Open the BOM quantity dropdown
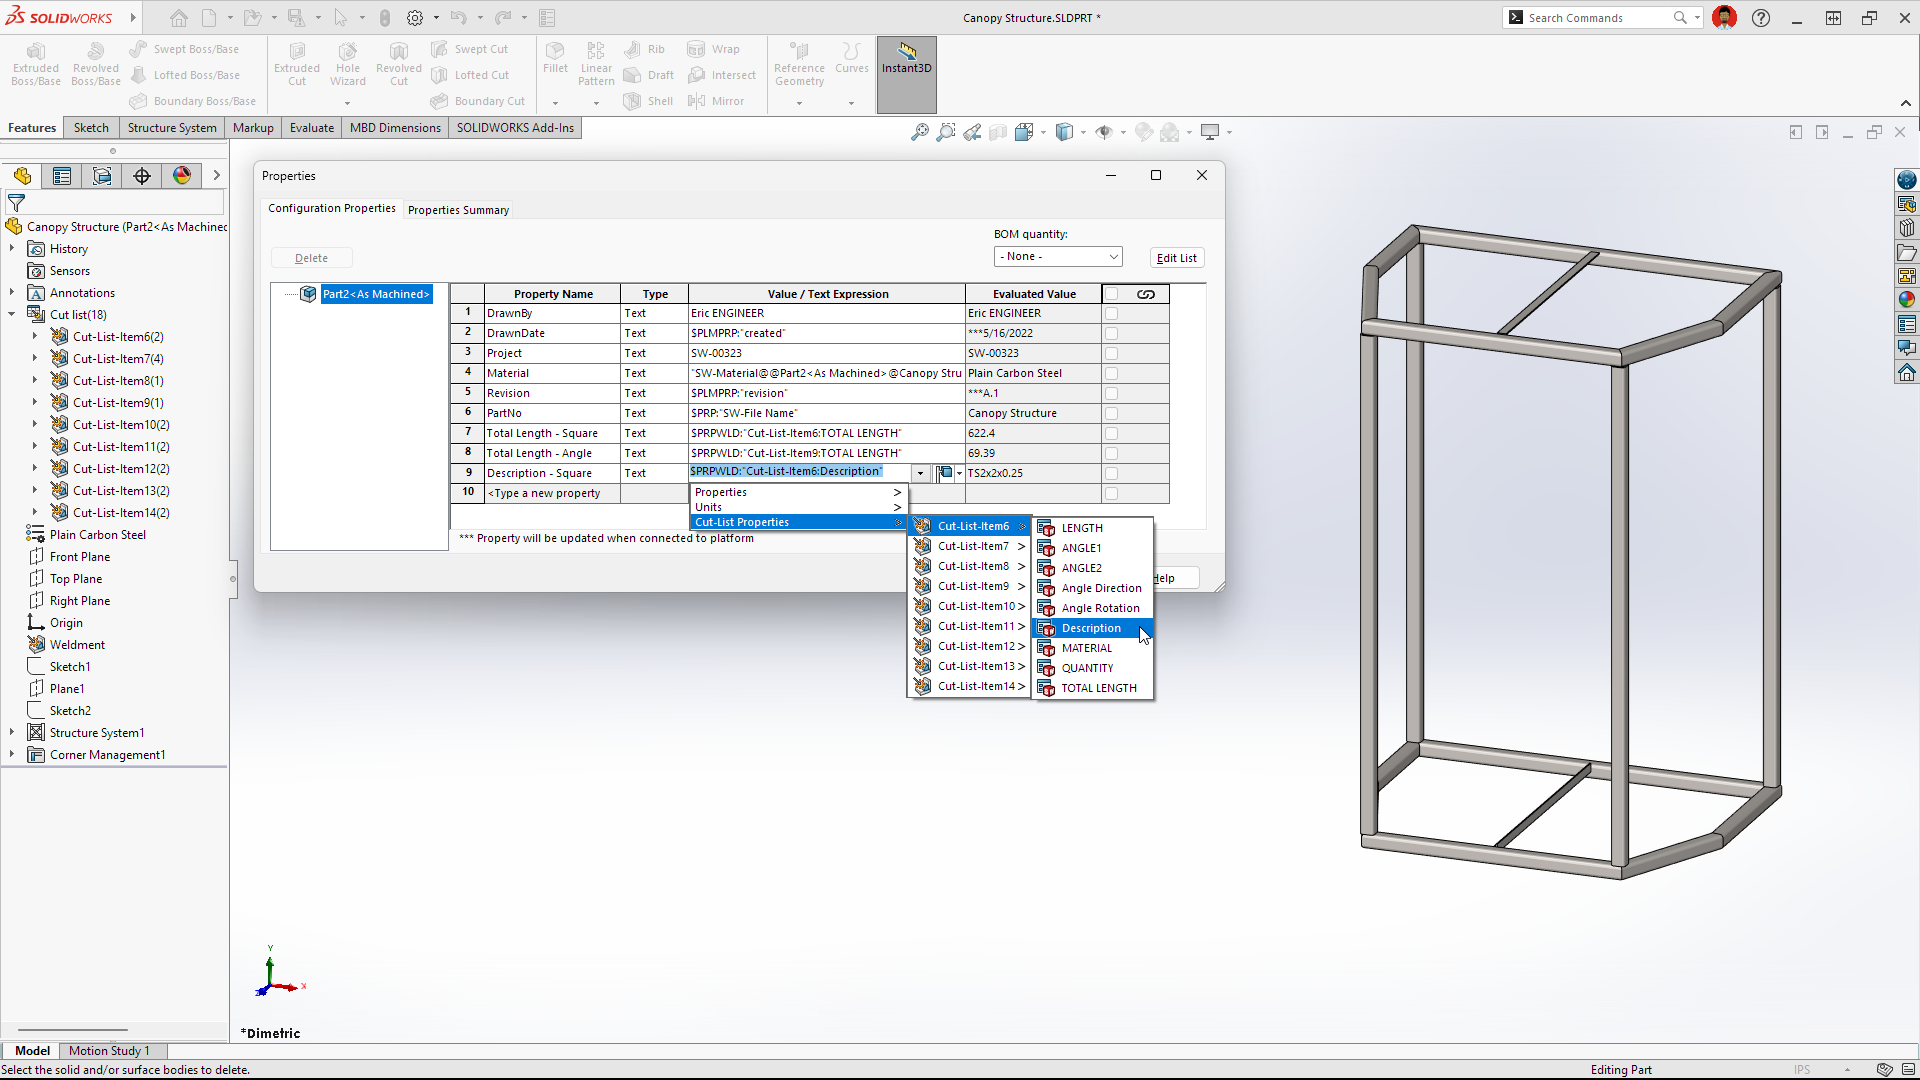 (x=1058, y=257)
